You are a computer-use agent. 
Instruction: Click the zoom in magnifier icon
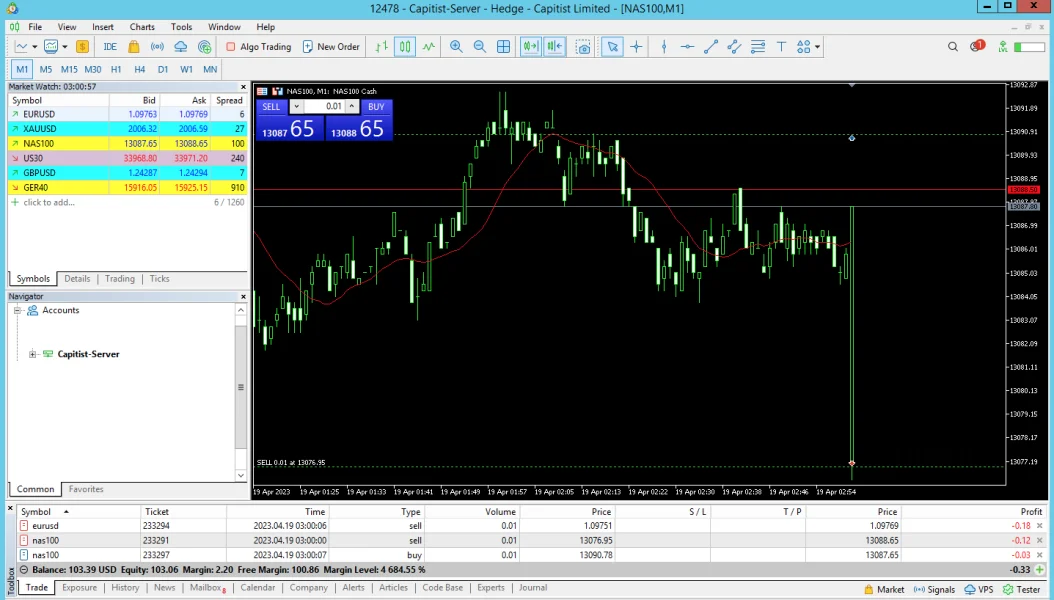(x=456, y=47)
